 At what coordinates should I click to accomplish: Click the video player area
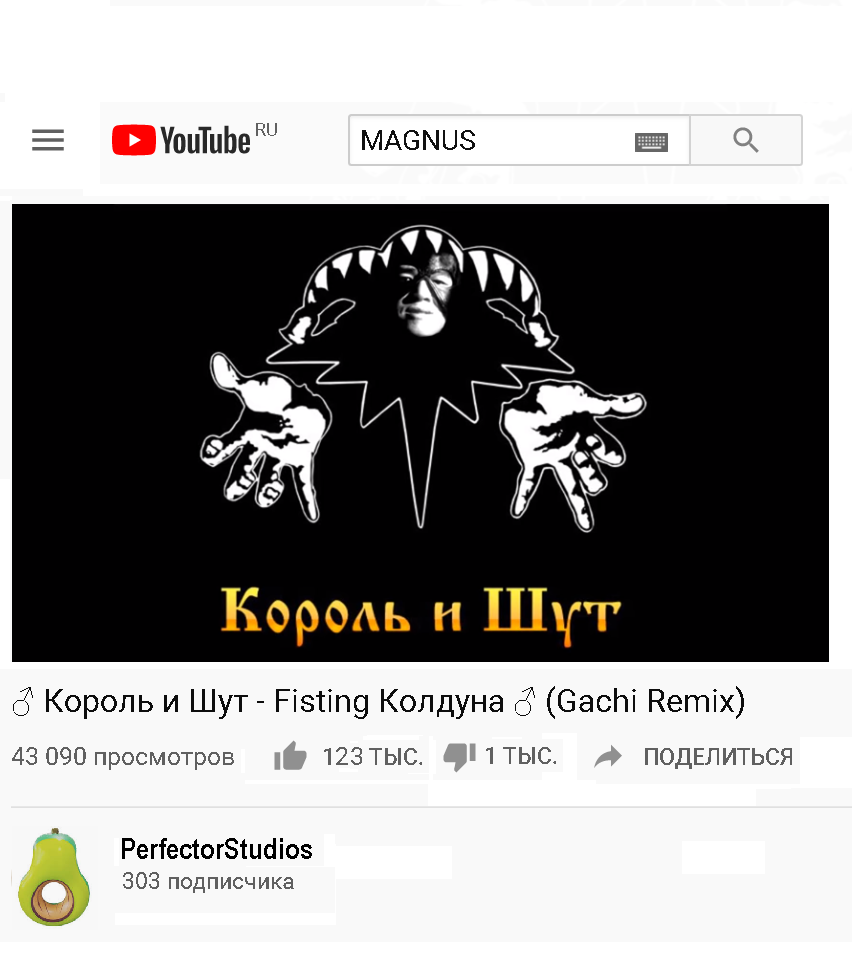pyautogui.click(x=420, y=433)
